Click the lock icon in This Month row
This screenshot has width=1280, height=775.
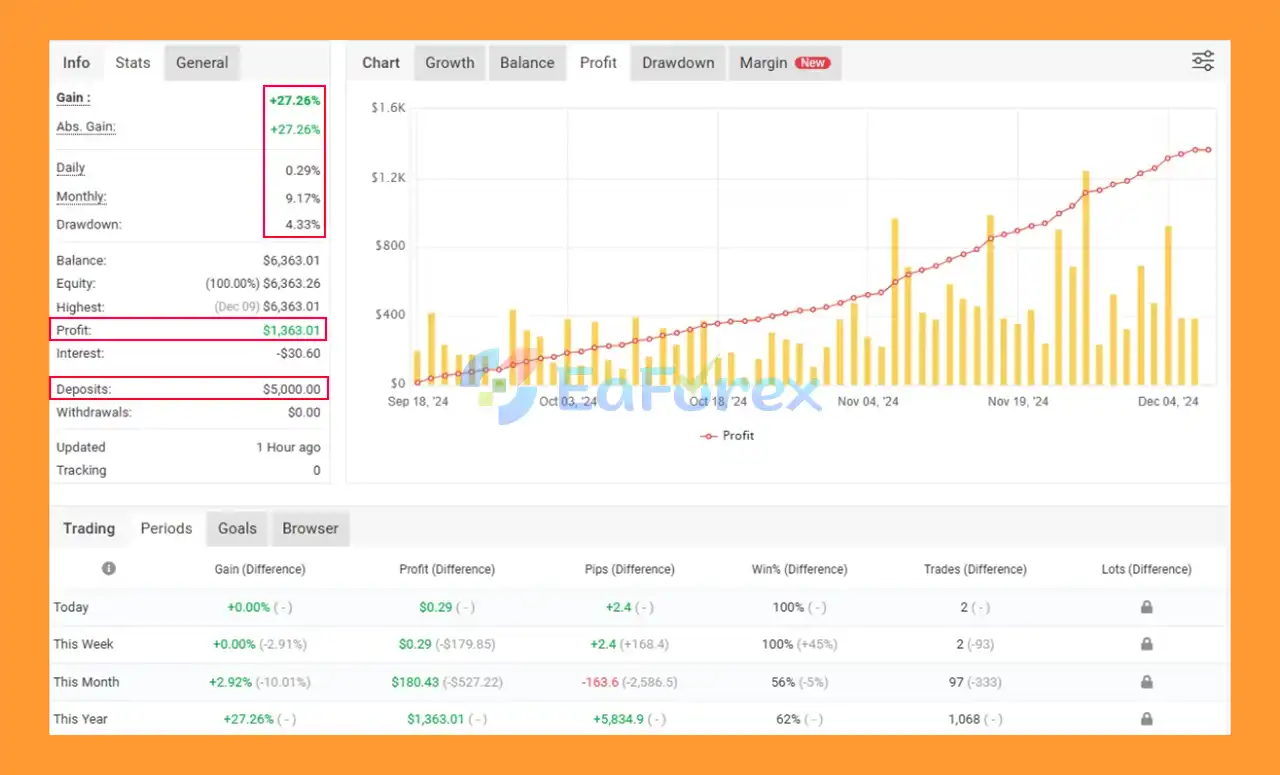click(1146, 682)
